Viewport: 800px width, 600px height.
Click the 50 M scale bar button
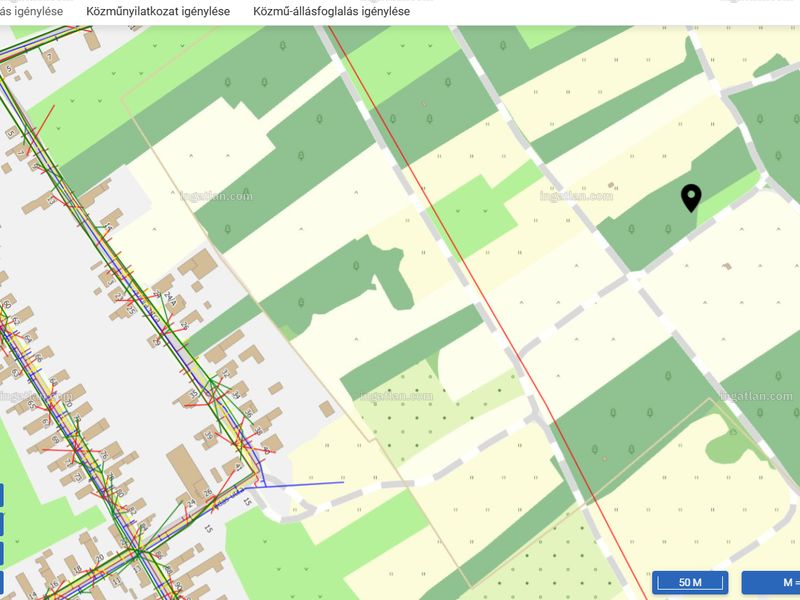click(x=690, y=582)
